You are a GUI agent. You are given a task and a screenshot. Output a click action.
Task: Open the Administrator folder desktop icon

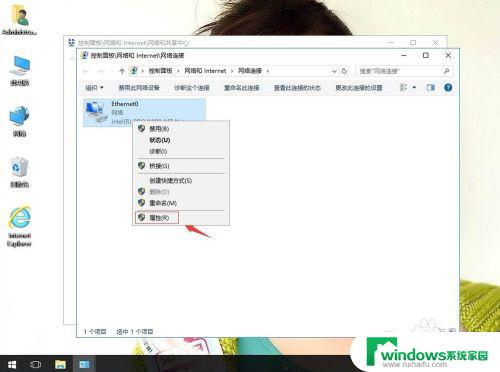tap(20, 20)
